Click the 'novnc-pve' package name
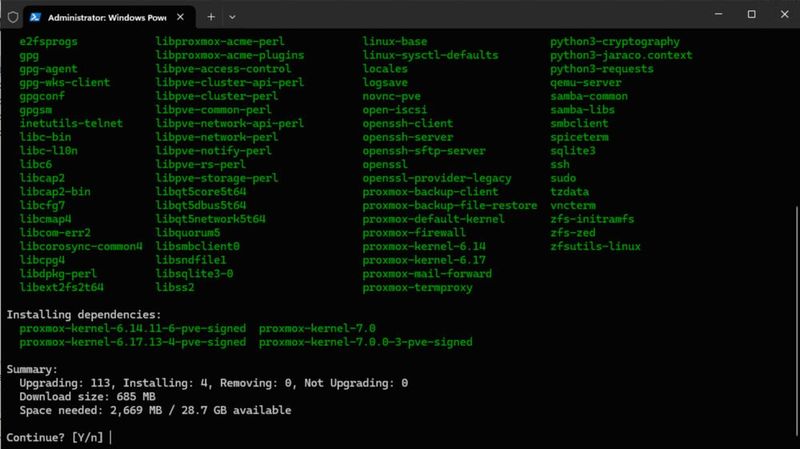800x449 pixels. (x=392, y=96)
